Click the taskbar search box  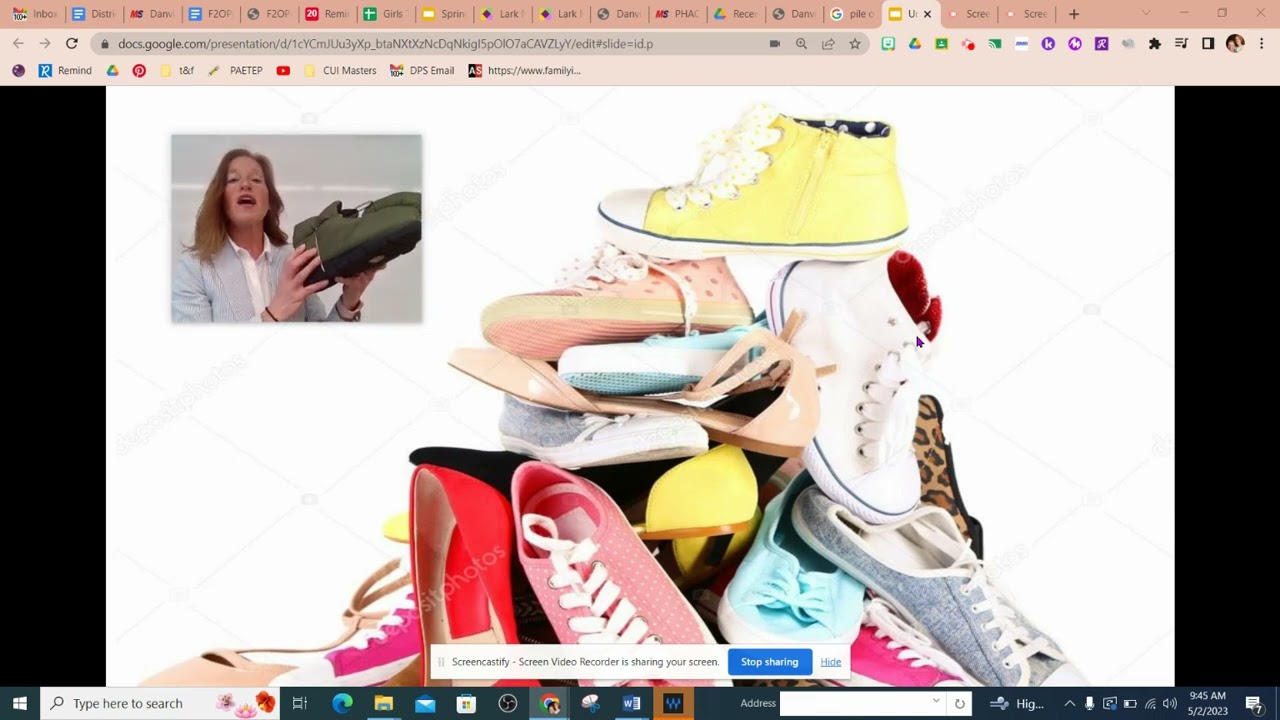[x=160, y=703]
